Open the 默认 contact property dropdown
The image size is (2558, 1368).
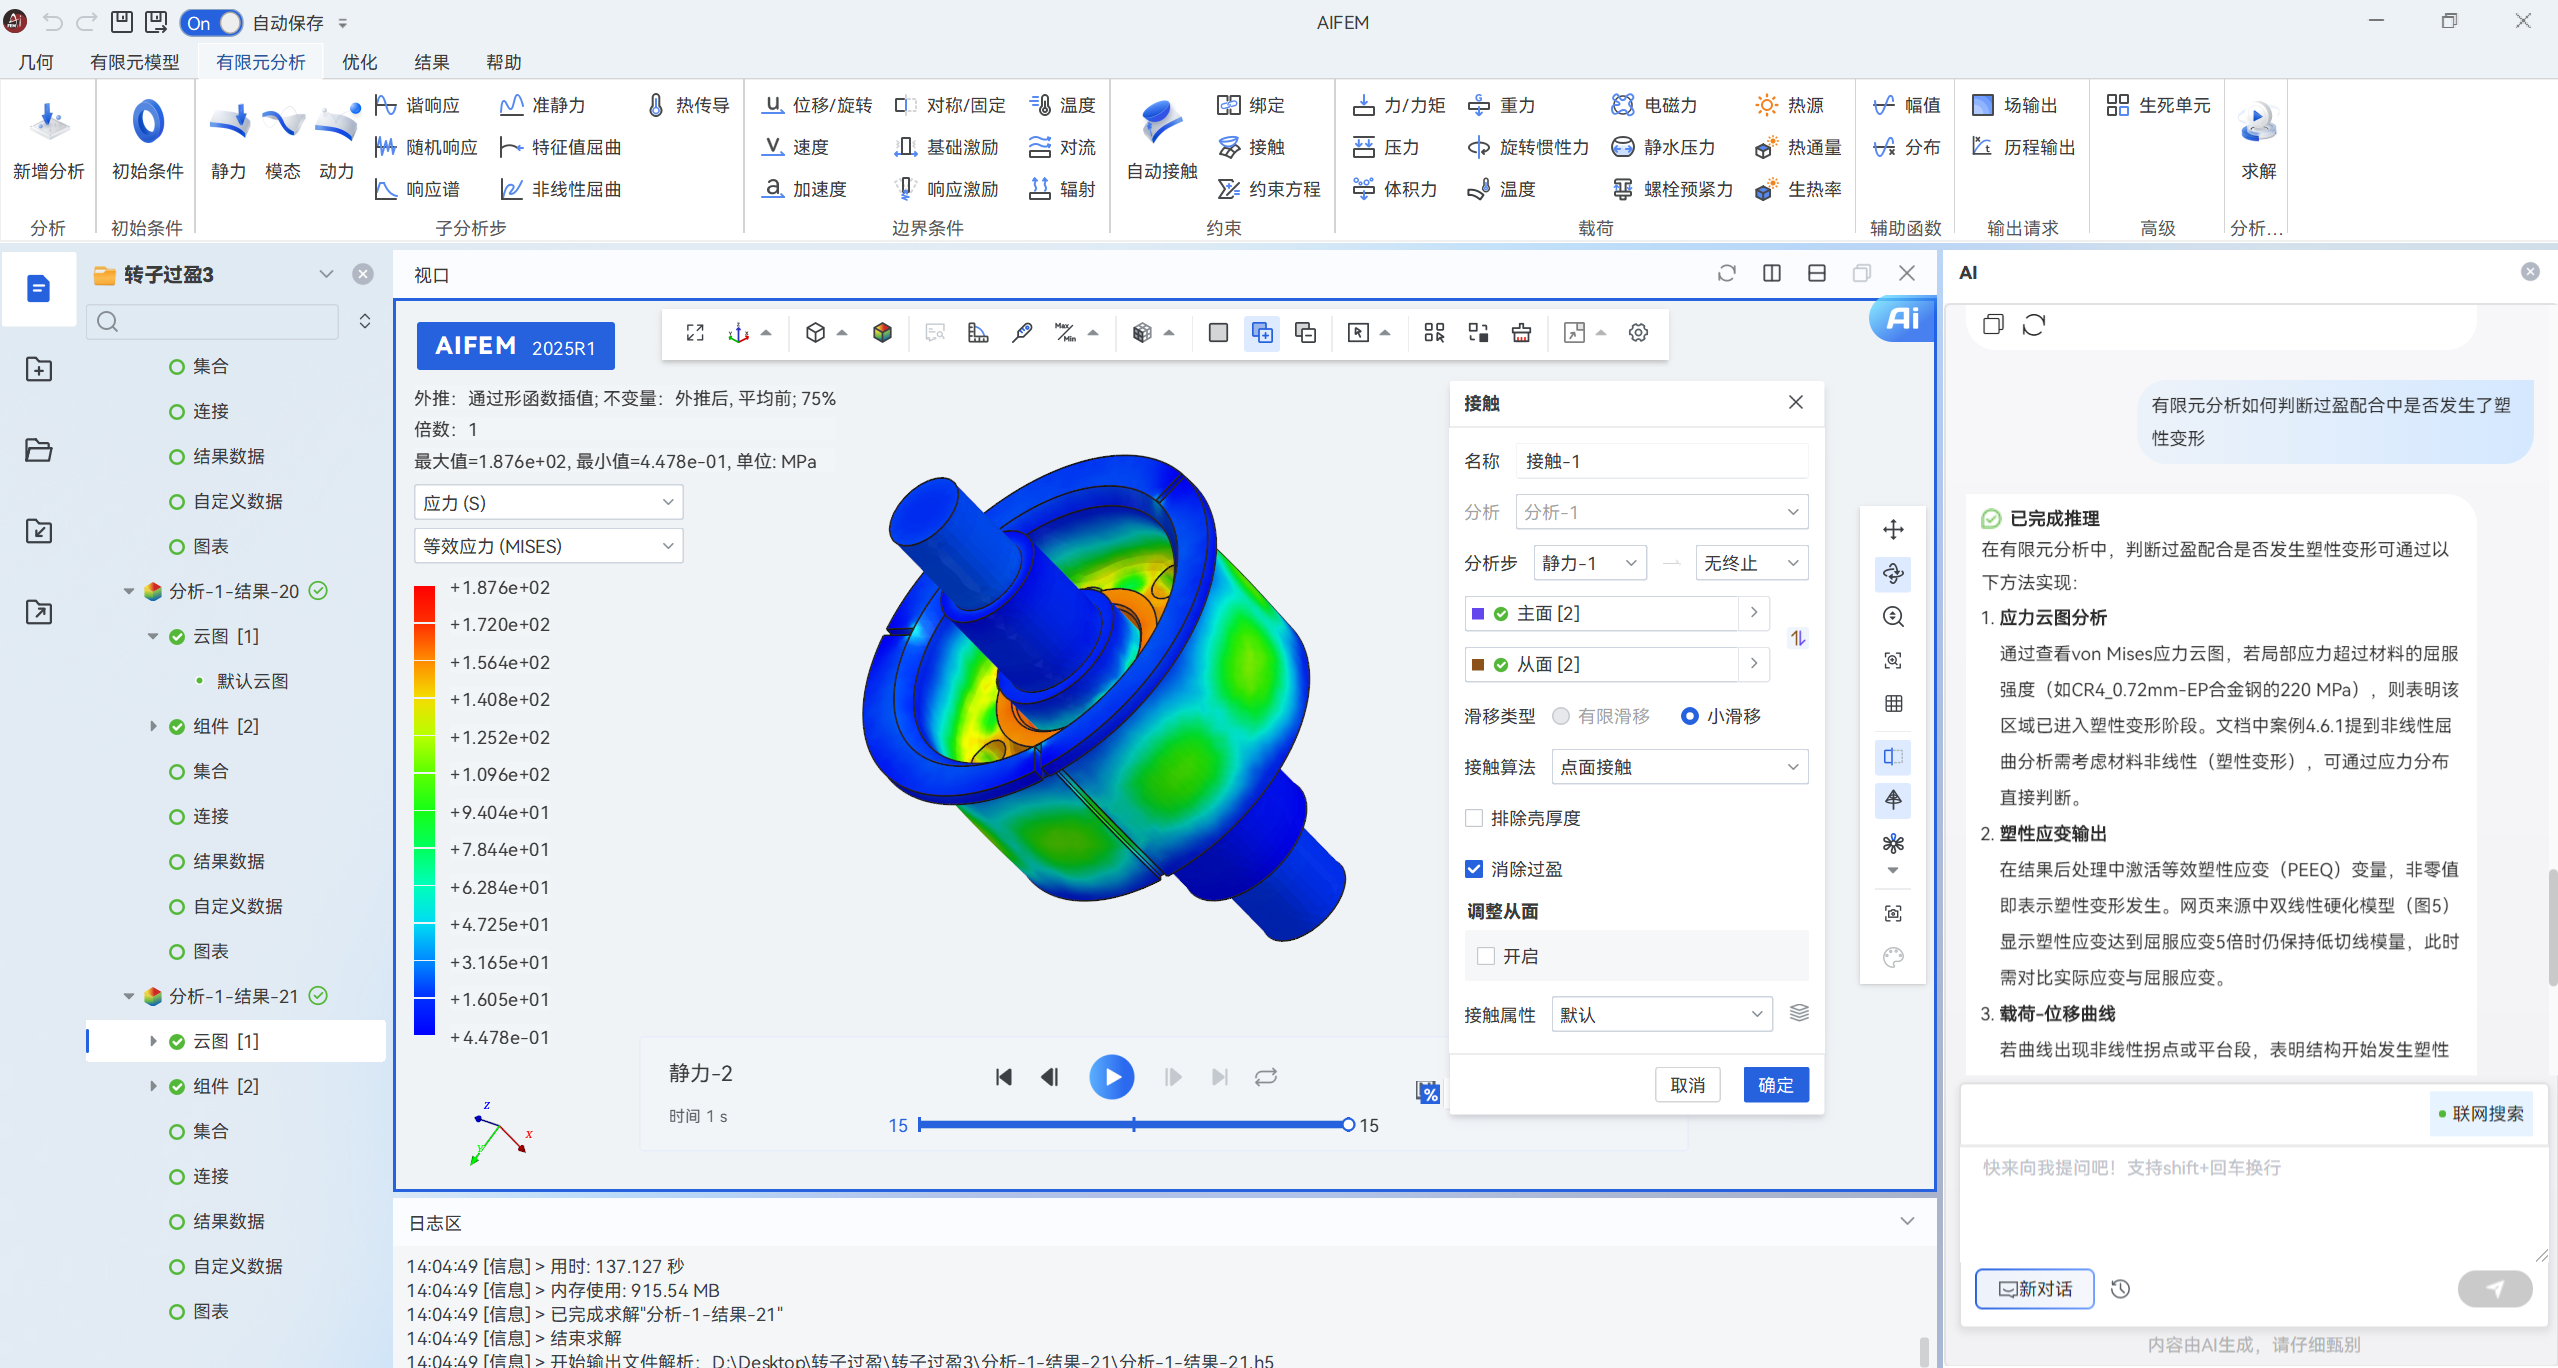click(x=1662, y=1015)
